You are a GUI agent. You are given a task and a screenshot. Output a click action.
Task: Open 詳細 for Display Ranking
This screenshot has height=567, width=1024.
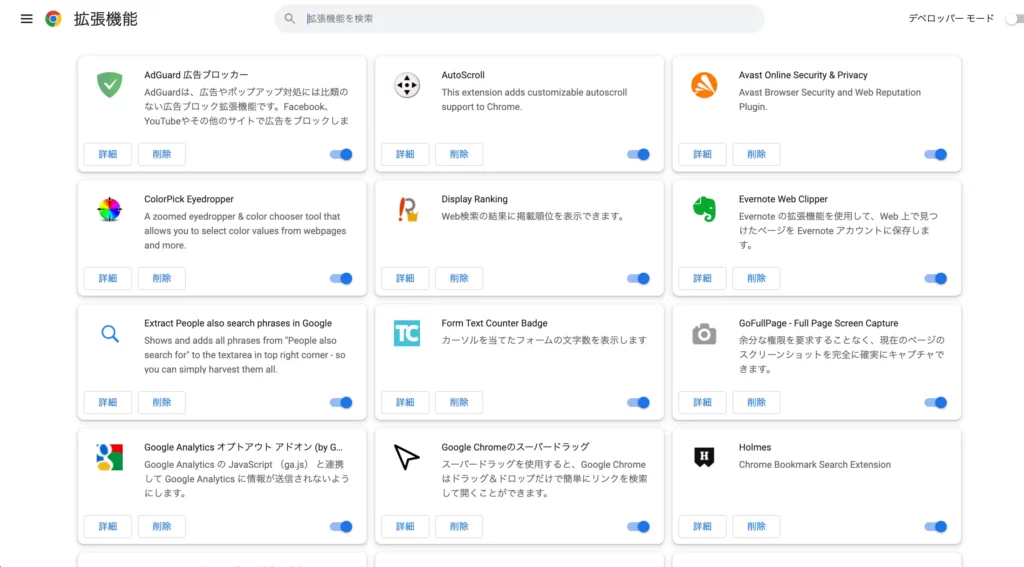pos(405,278)
